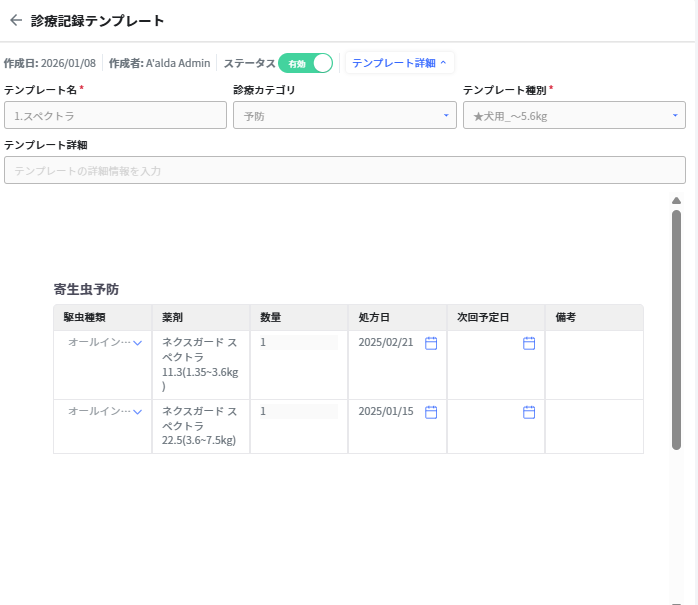
Task: Click the 駆虫種類 column header
Action: [x=102, y=317]
